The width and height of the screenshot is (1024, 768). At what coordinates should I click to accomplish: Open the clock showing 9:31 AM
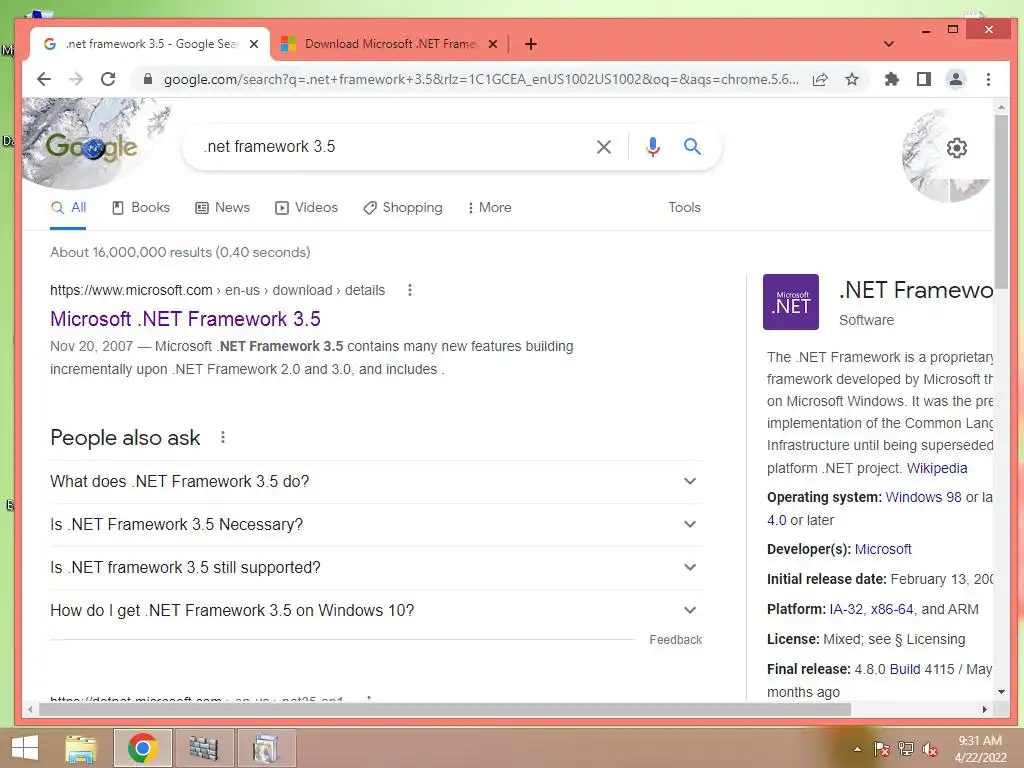tap(980, 749)
